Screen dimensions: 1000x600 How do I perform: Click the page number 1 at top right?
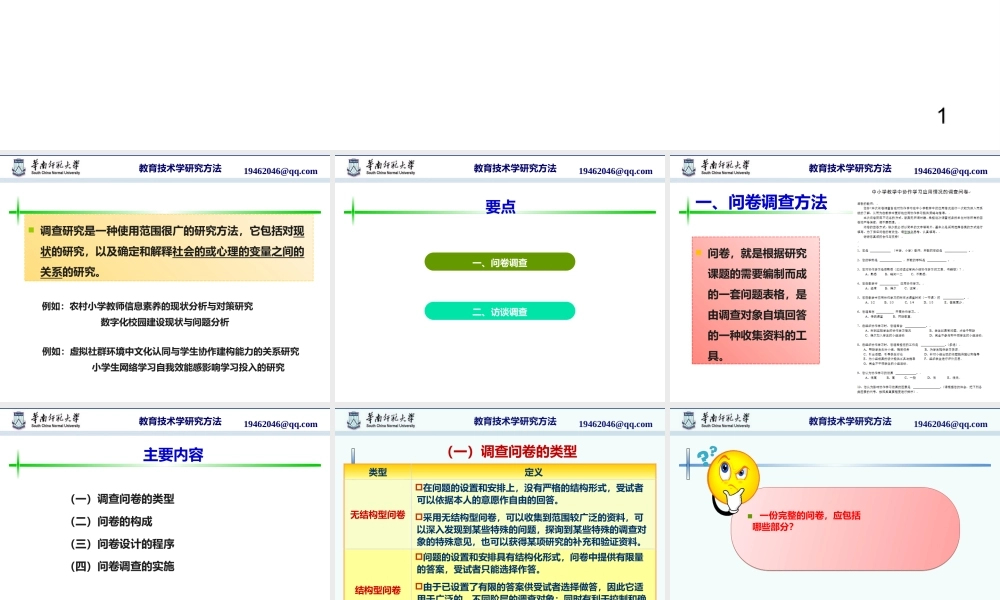pos(940,115)
